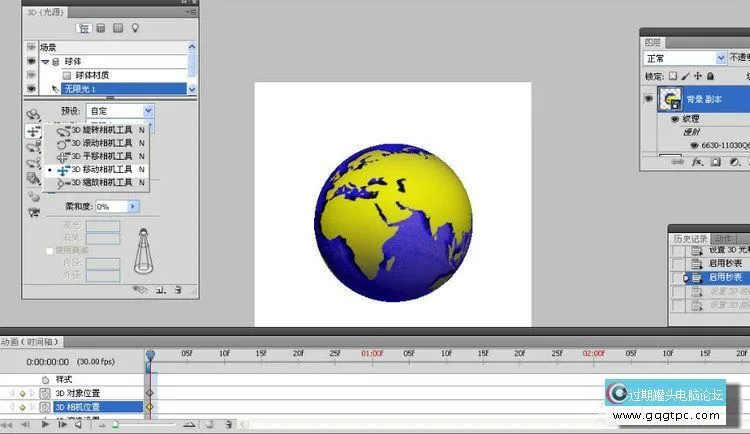
Task: Open the 预设 preset dropdown
Action: pos(148,111)
